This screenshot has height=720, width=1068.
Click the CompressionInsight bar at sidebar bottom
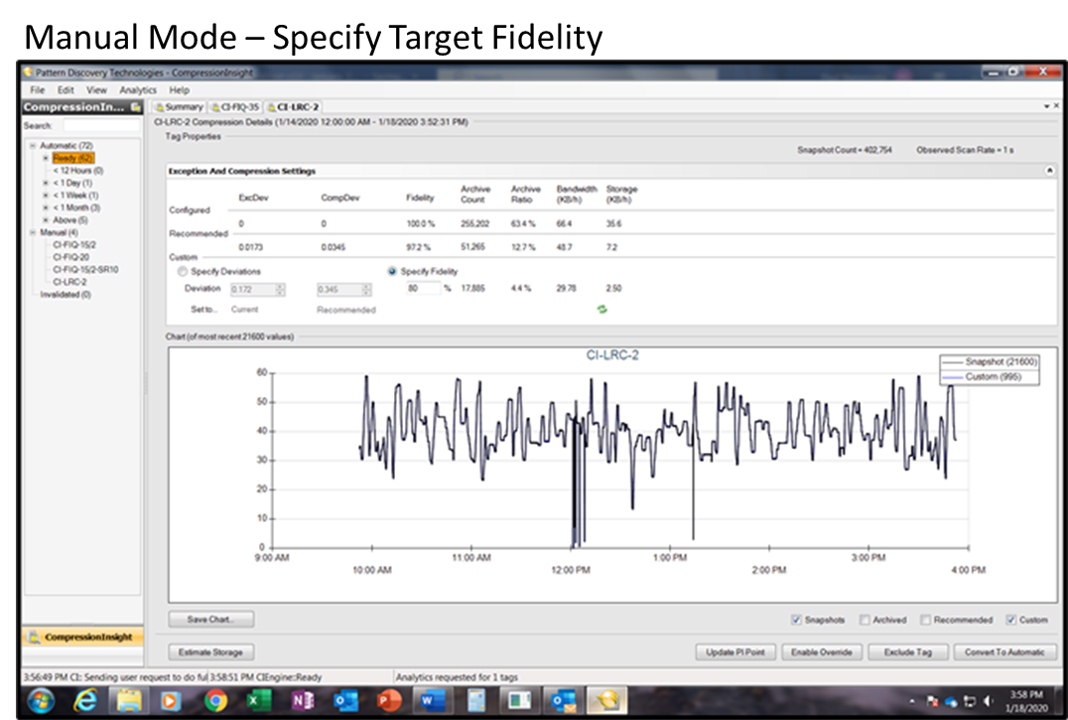click(82, 637)
